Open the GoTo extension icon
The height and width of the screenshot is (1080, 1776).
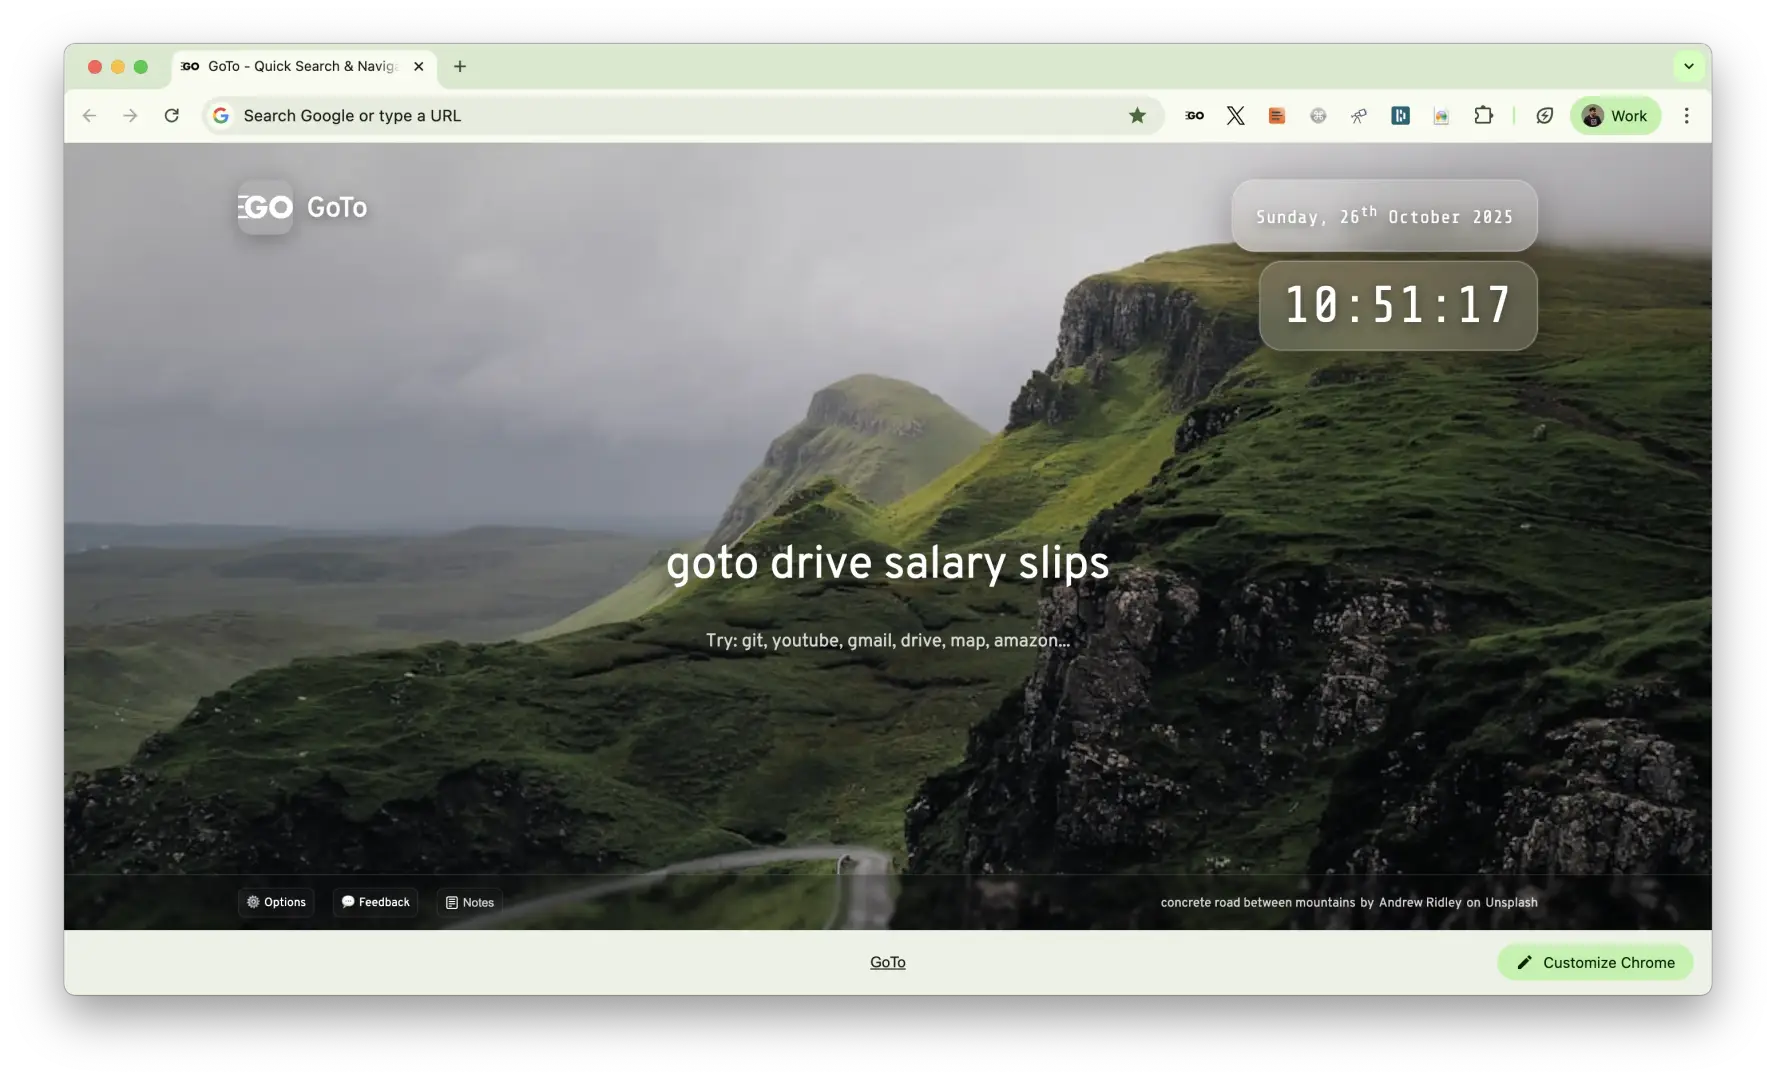1193,115
